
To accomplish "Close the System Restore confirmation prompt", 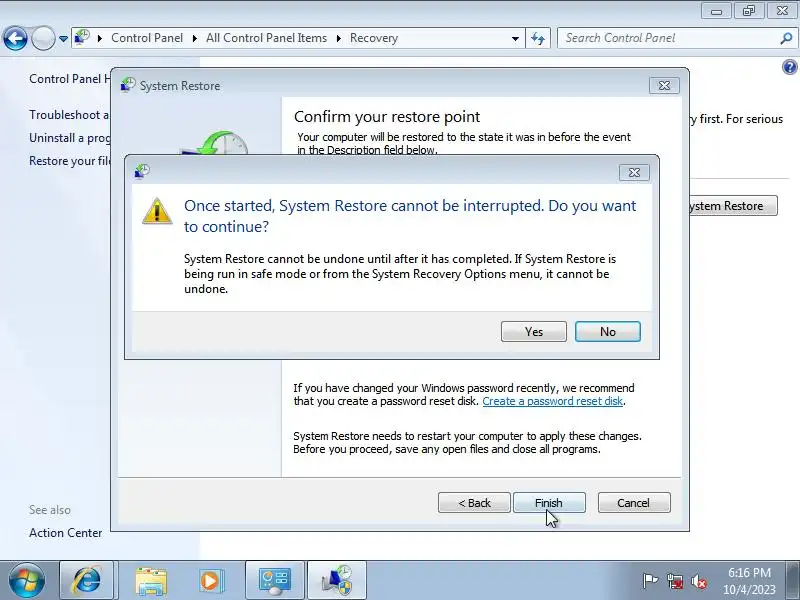I will click(634, 172).
